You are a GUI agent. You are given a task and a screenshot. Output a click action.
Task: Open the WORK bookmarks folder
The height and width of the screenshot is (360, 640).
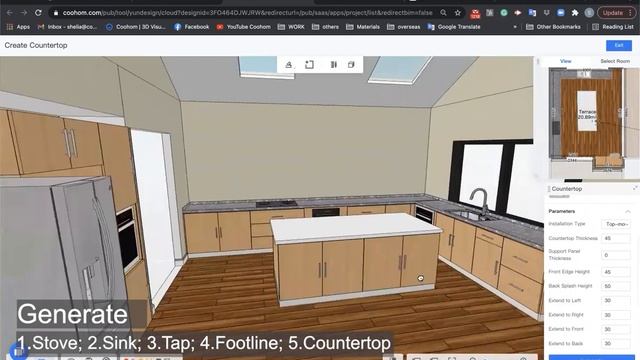[291, 27]
